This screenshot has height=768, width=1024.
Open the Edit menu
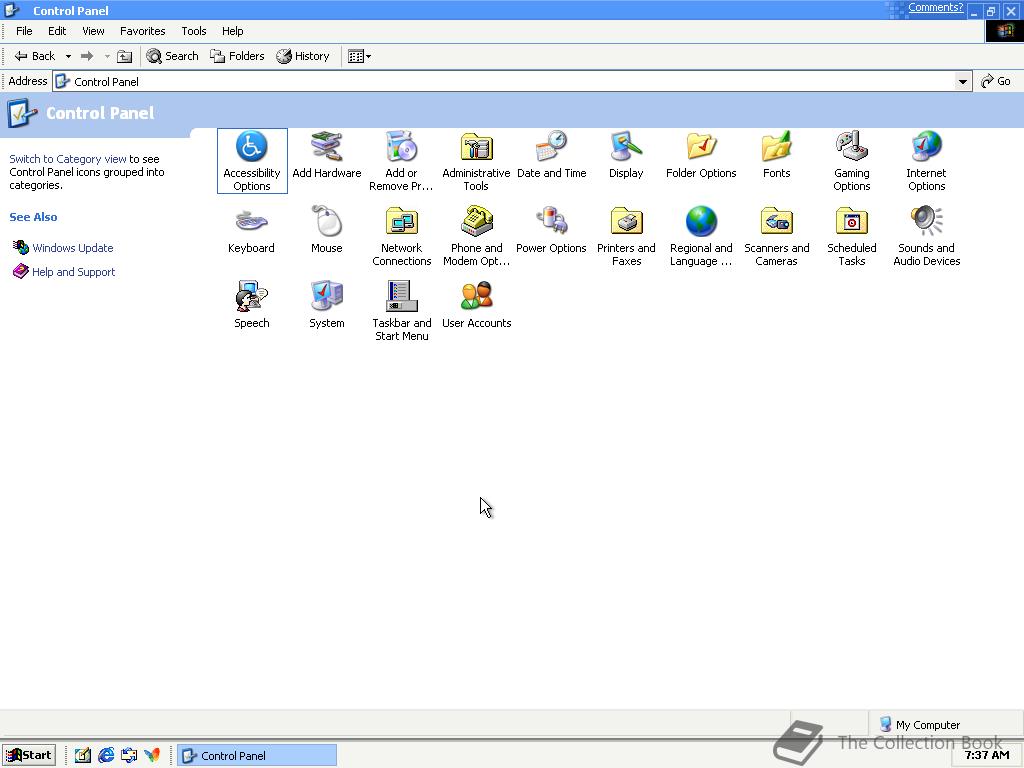[57, 31]
